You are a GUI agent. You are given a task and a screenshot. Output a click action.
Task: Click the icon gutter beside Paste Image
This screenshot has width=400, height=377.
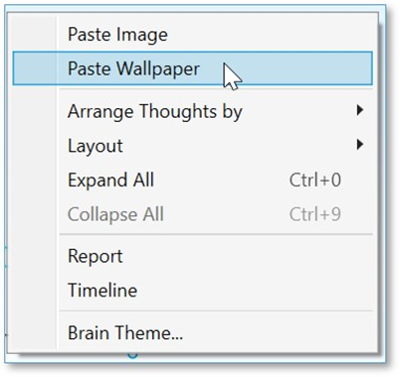34,34
